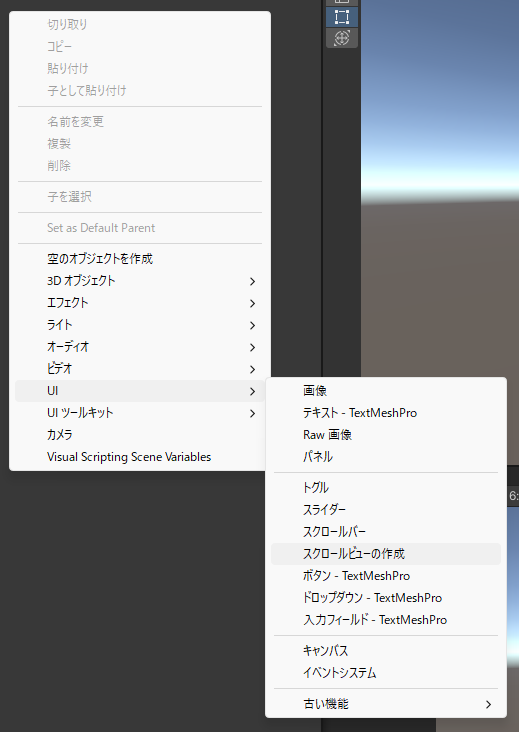Image resolution: width=519 pixels, height=732 pixels.
Task: Expand the エフェクト submenu arrow
Action: pyautogui.click(x=252, y=303)
